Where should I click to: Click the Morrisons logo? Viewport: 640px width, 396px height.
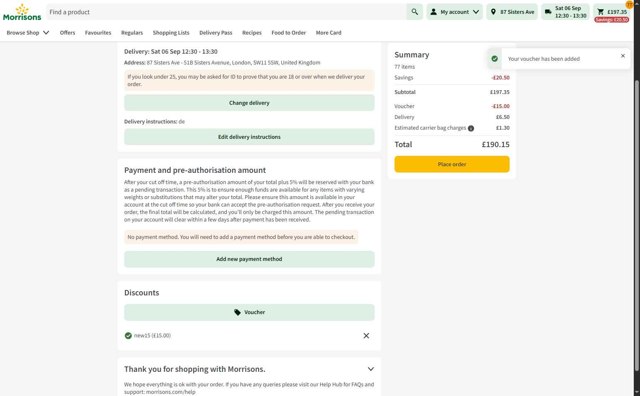(x=22, y=12)
